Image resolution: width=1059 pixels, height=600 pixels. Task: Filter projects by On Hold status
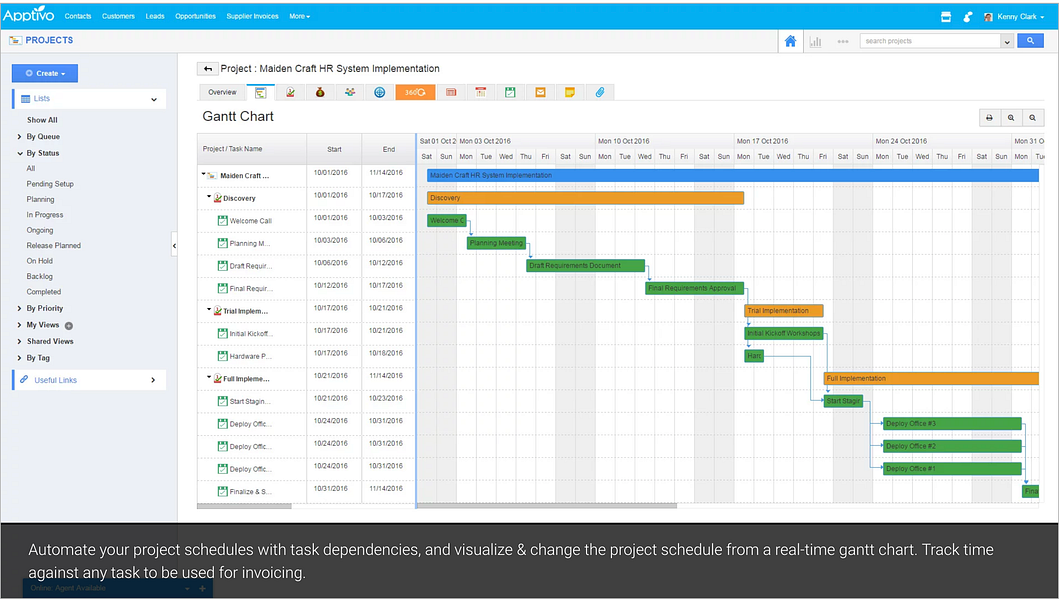(x=39, y=261)
